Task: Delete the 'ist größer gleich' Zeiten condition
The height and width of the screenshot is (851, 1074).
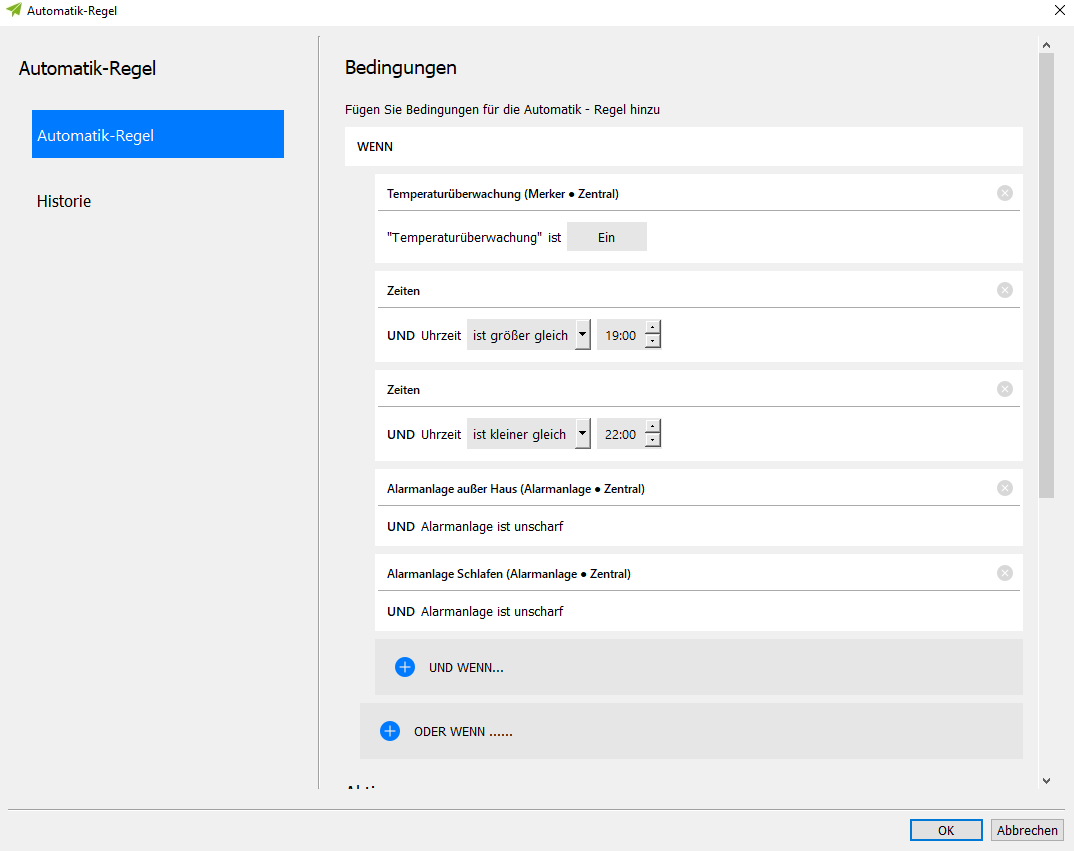Action: 1005,290
